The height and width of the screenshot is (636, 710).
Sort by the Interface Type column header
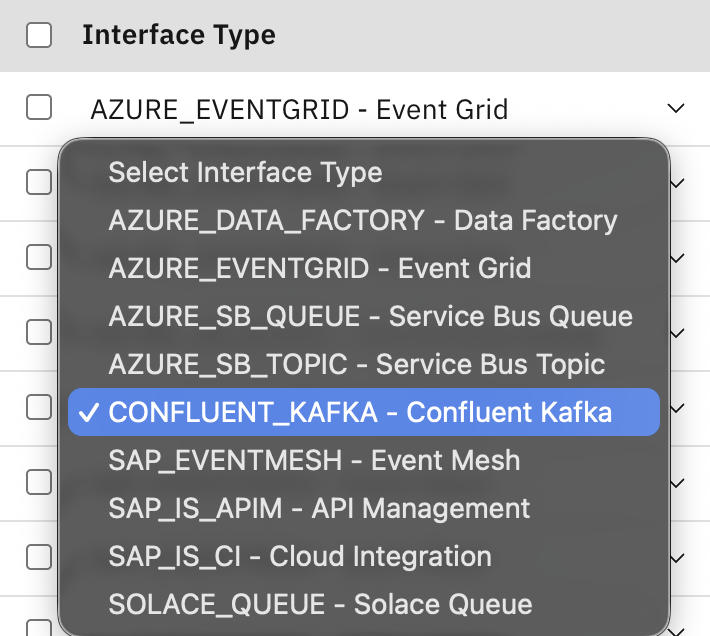(179, 35)
